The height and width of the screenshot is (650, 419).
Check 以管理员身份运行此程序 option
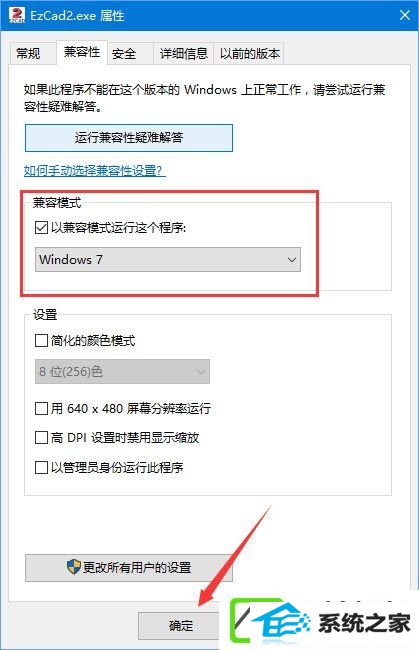point(41,468)
